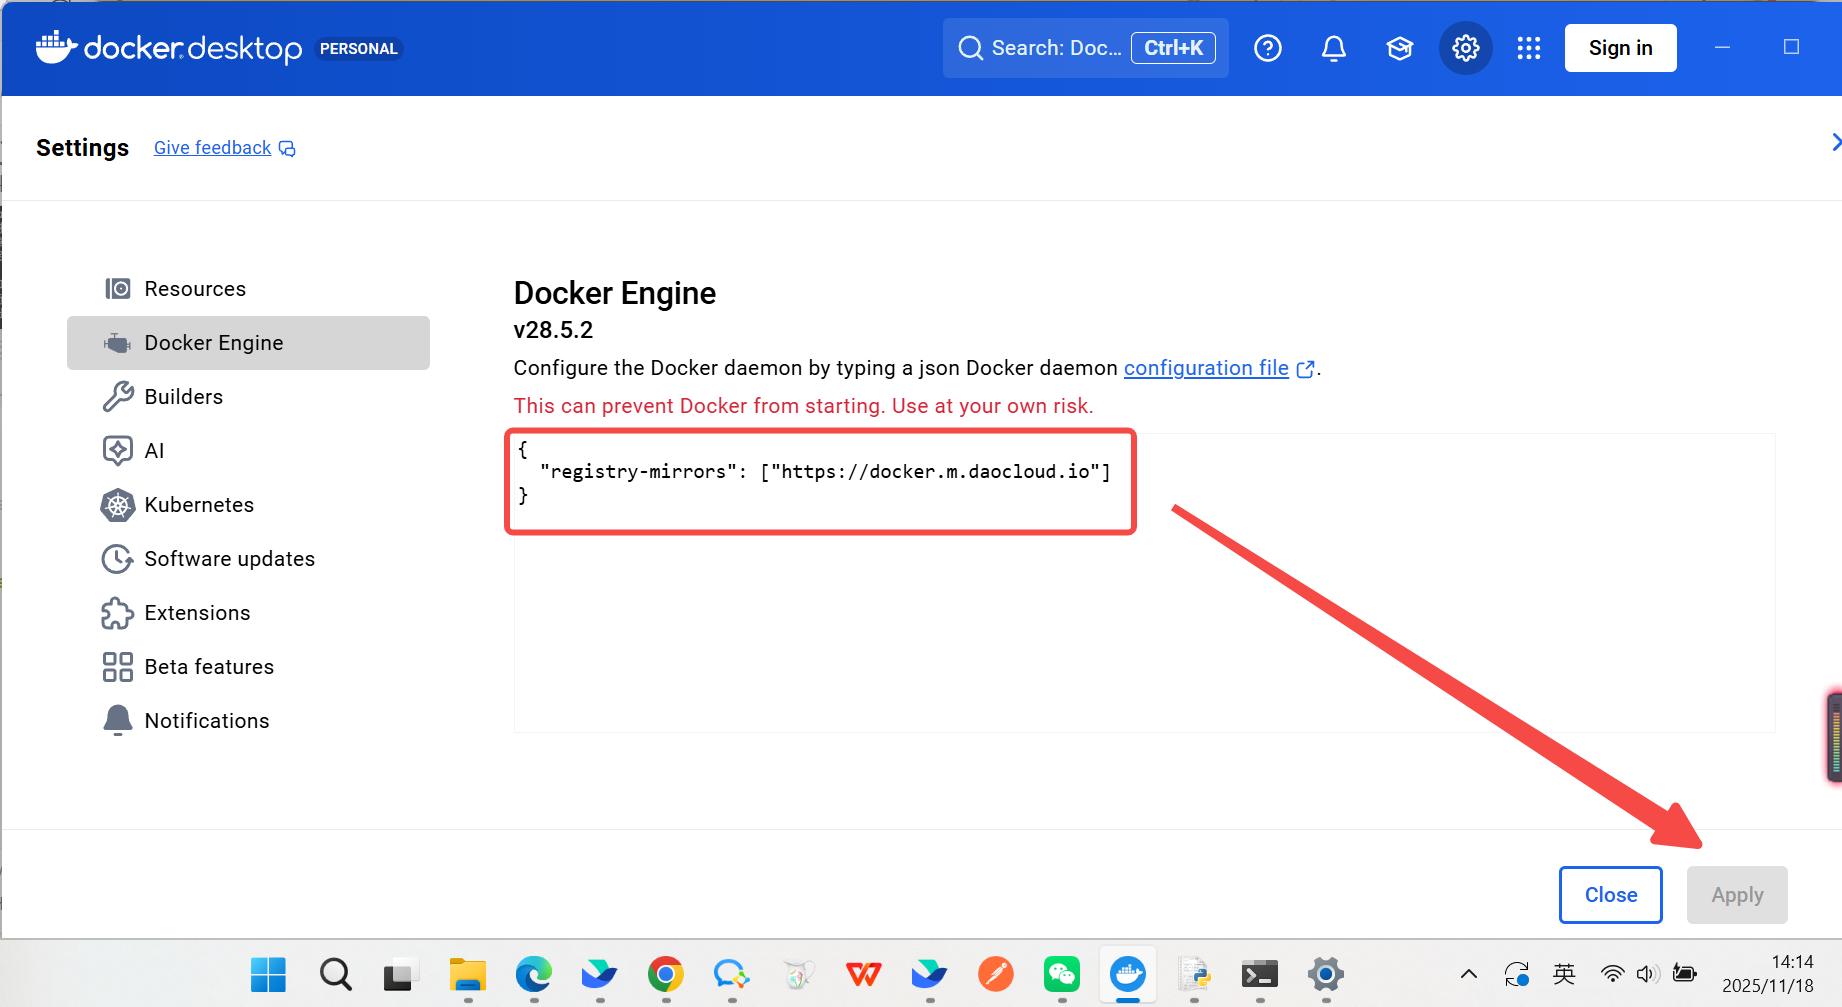Screen dimensions: 1842x1007
Task: Select Docker Engine in settings sidebar
Action: [248, 343]
